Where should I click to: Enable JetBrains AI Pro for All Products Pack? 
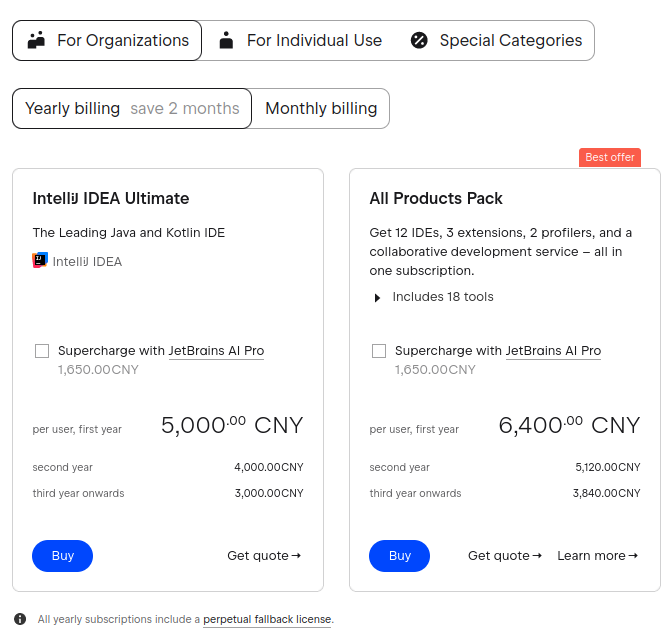click(379, 351)
